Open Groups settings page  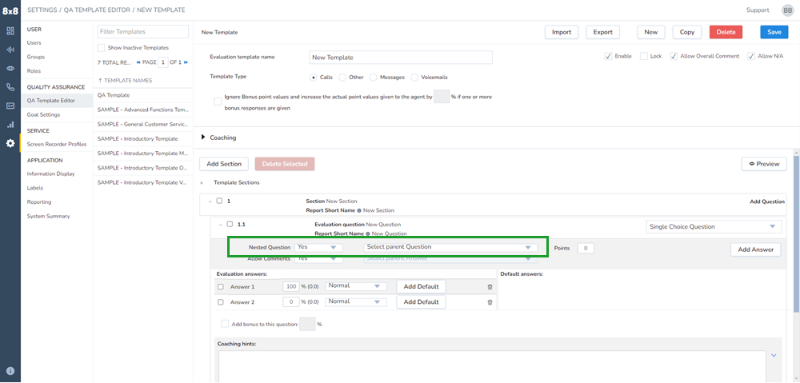point(36,57)
